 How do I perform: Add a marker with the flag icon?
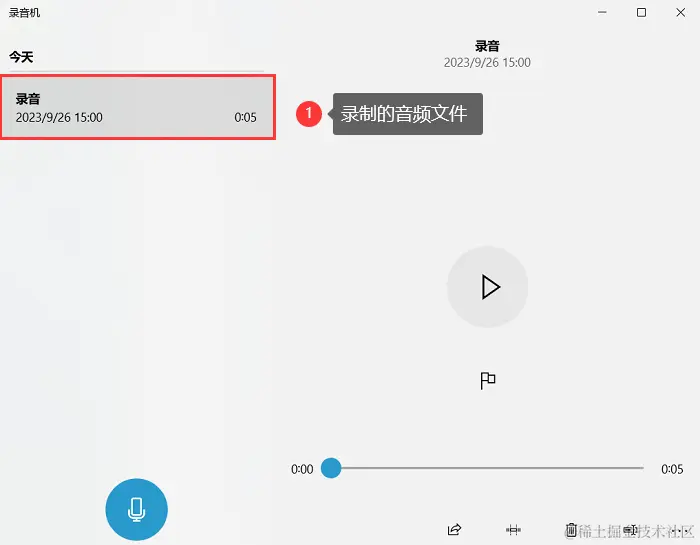point(488,381)
